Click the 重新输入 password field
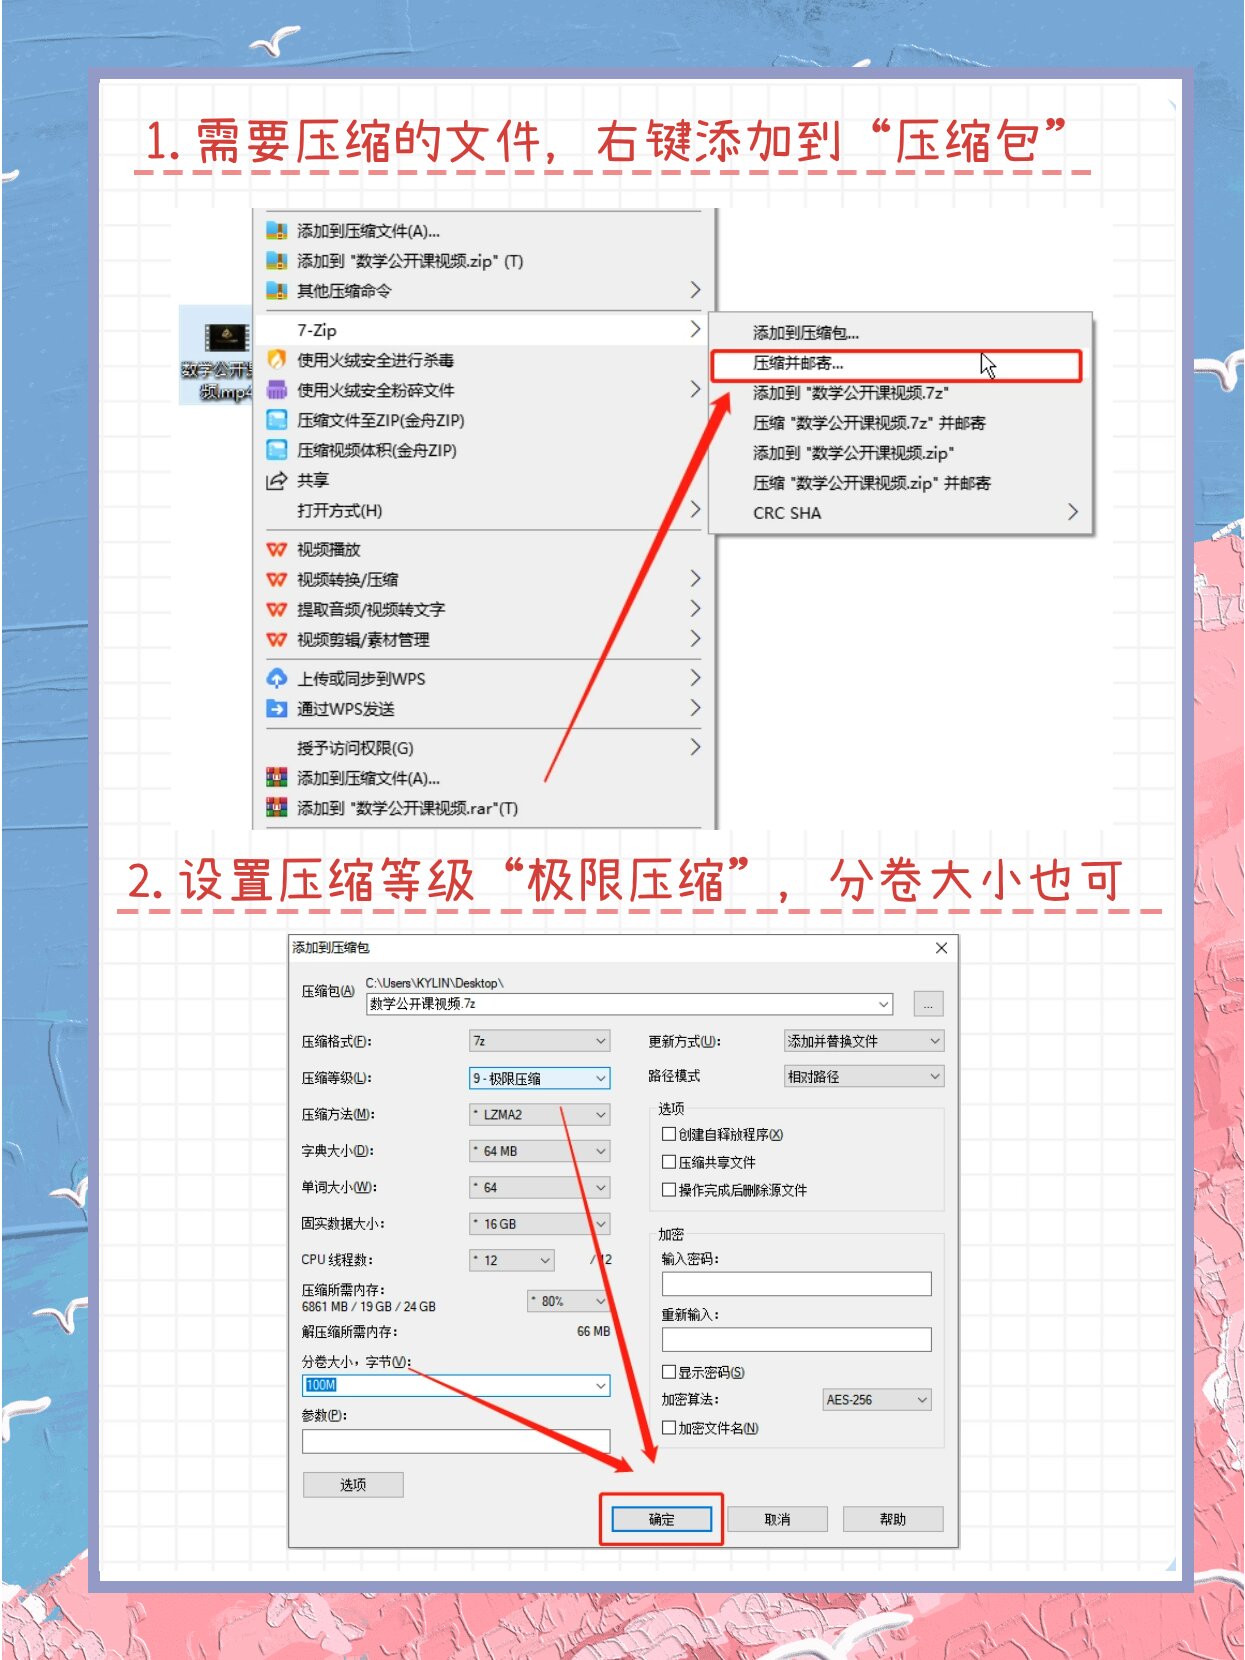This screenshot has height=1660, width=1245. [796, 1340]
